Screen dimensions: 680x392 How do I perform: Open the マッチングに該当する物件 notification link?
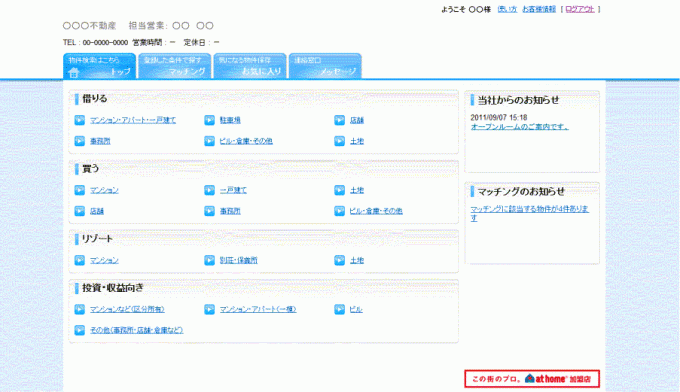point(530,213)
